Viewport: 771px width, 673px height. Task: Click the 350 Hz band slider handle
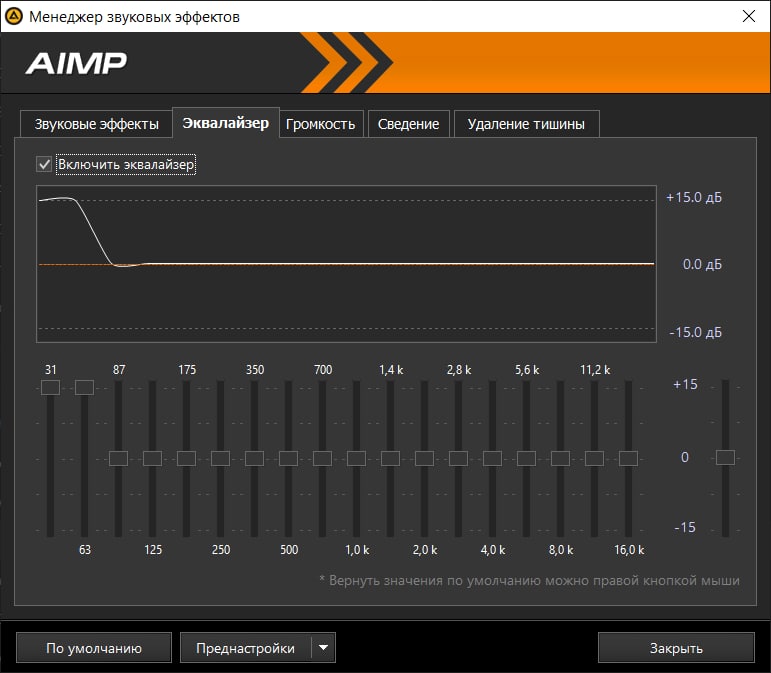[x=254, y=459]
